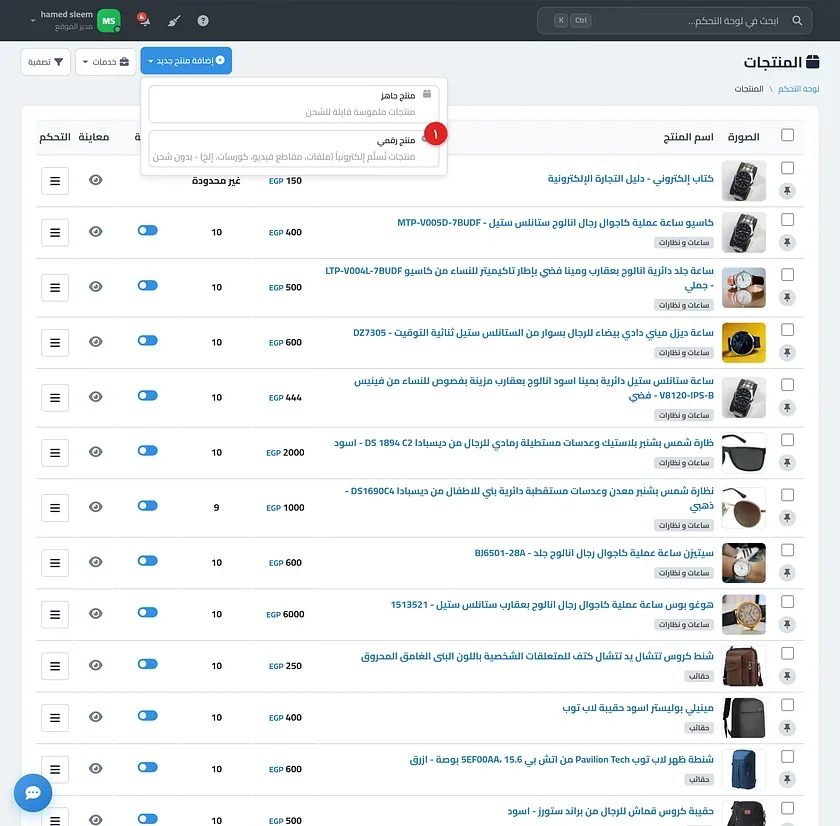The width and height of the screenshot is (840, 826).
Task: Open Diesel DZ7305 watch product link
Action: click(x=533, y=333)
